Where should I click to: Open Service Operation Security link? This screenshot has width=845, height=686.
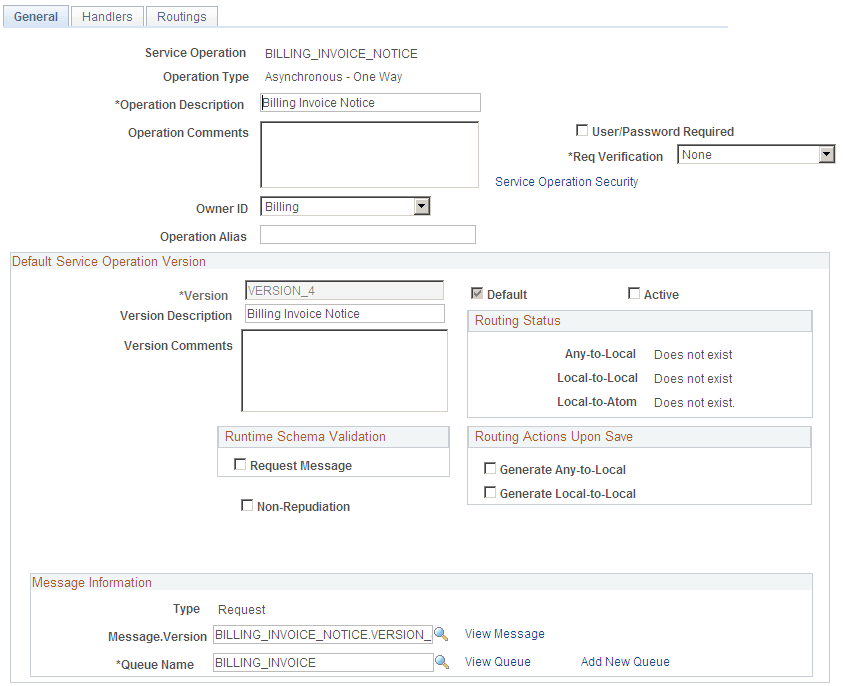pos(567,181)
